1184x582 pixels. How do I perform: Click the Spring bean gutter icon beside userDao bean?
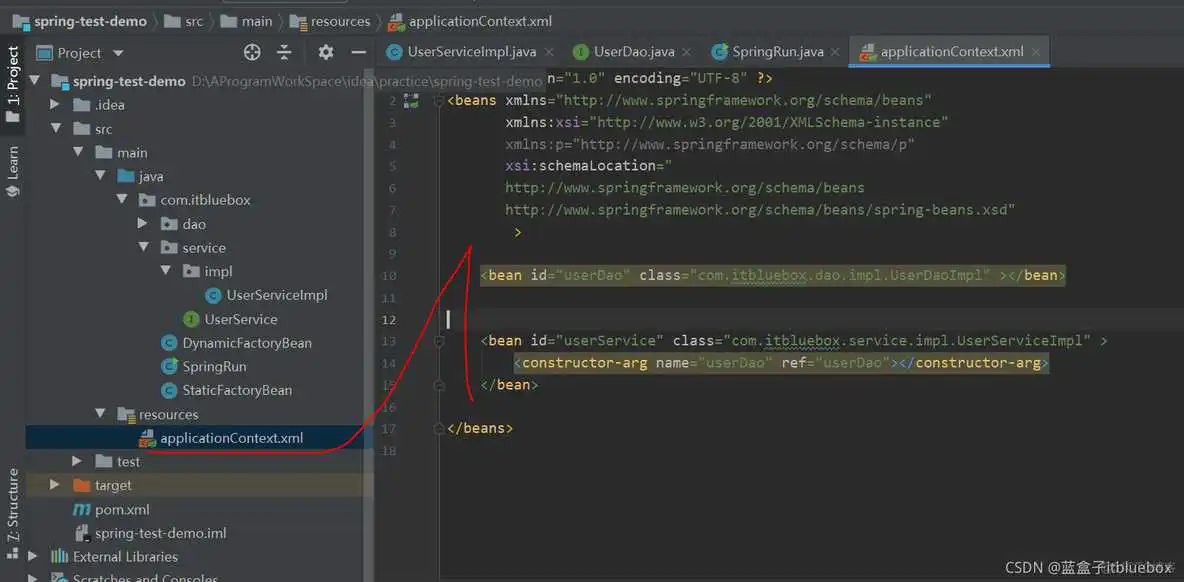(438, 276)
